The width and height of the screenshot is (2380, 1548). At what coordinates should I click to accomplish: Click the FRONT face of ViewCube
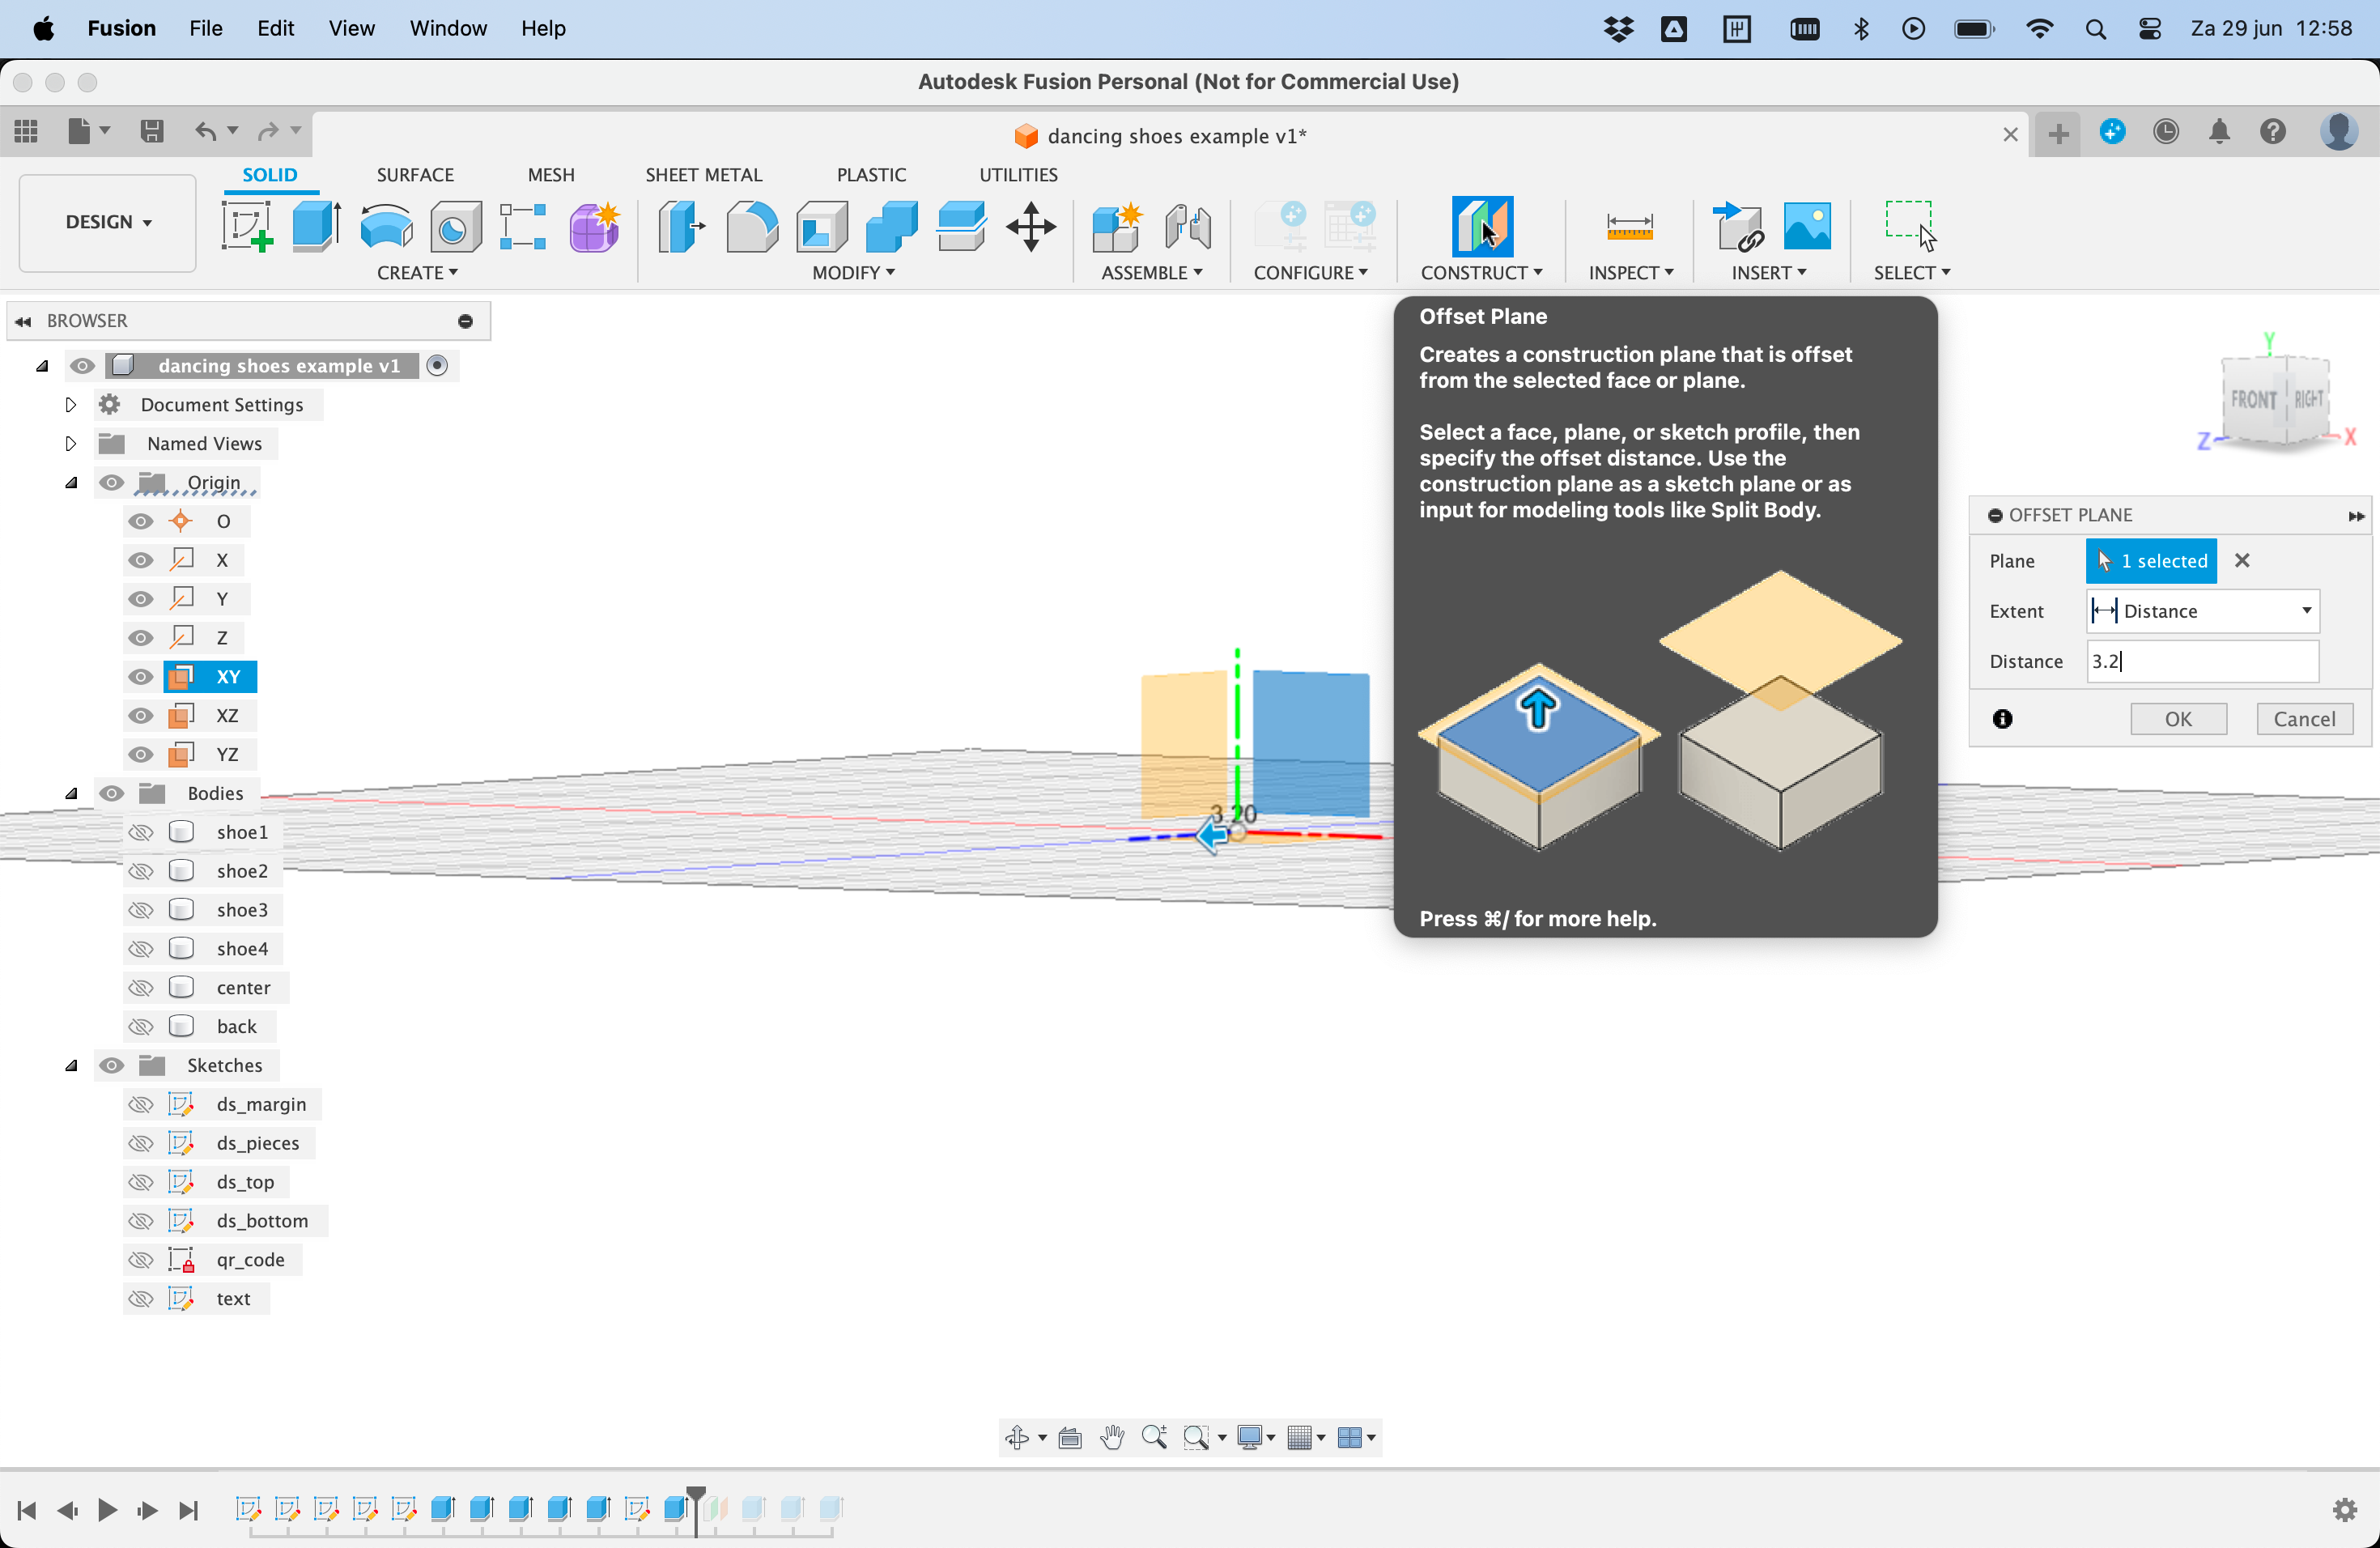point(2253,399)
